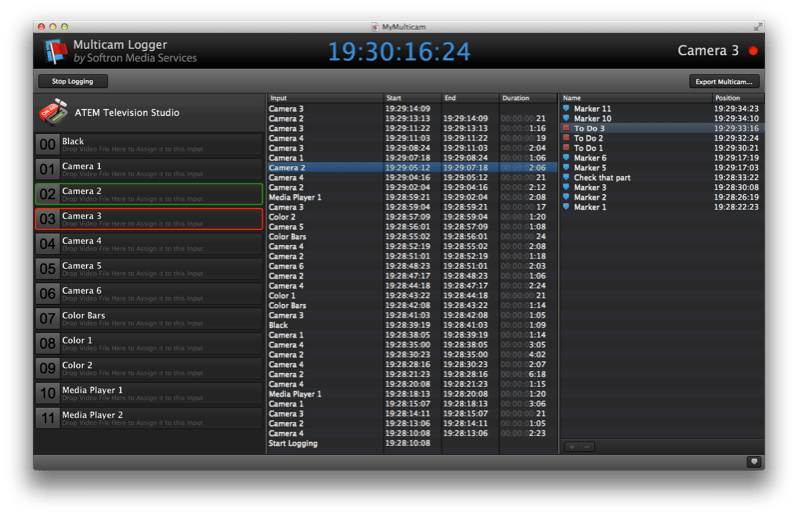The height and width of the screenshot is (516, 798).
Task: Select input 10 Media Player 1
Action: tap(149, 393)
